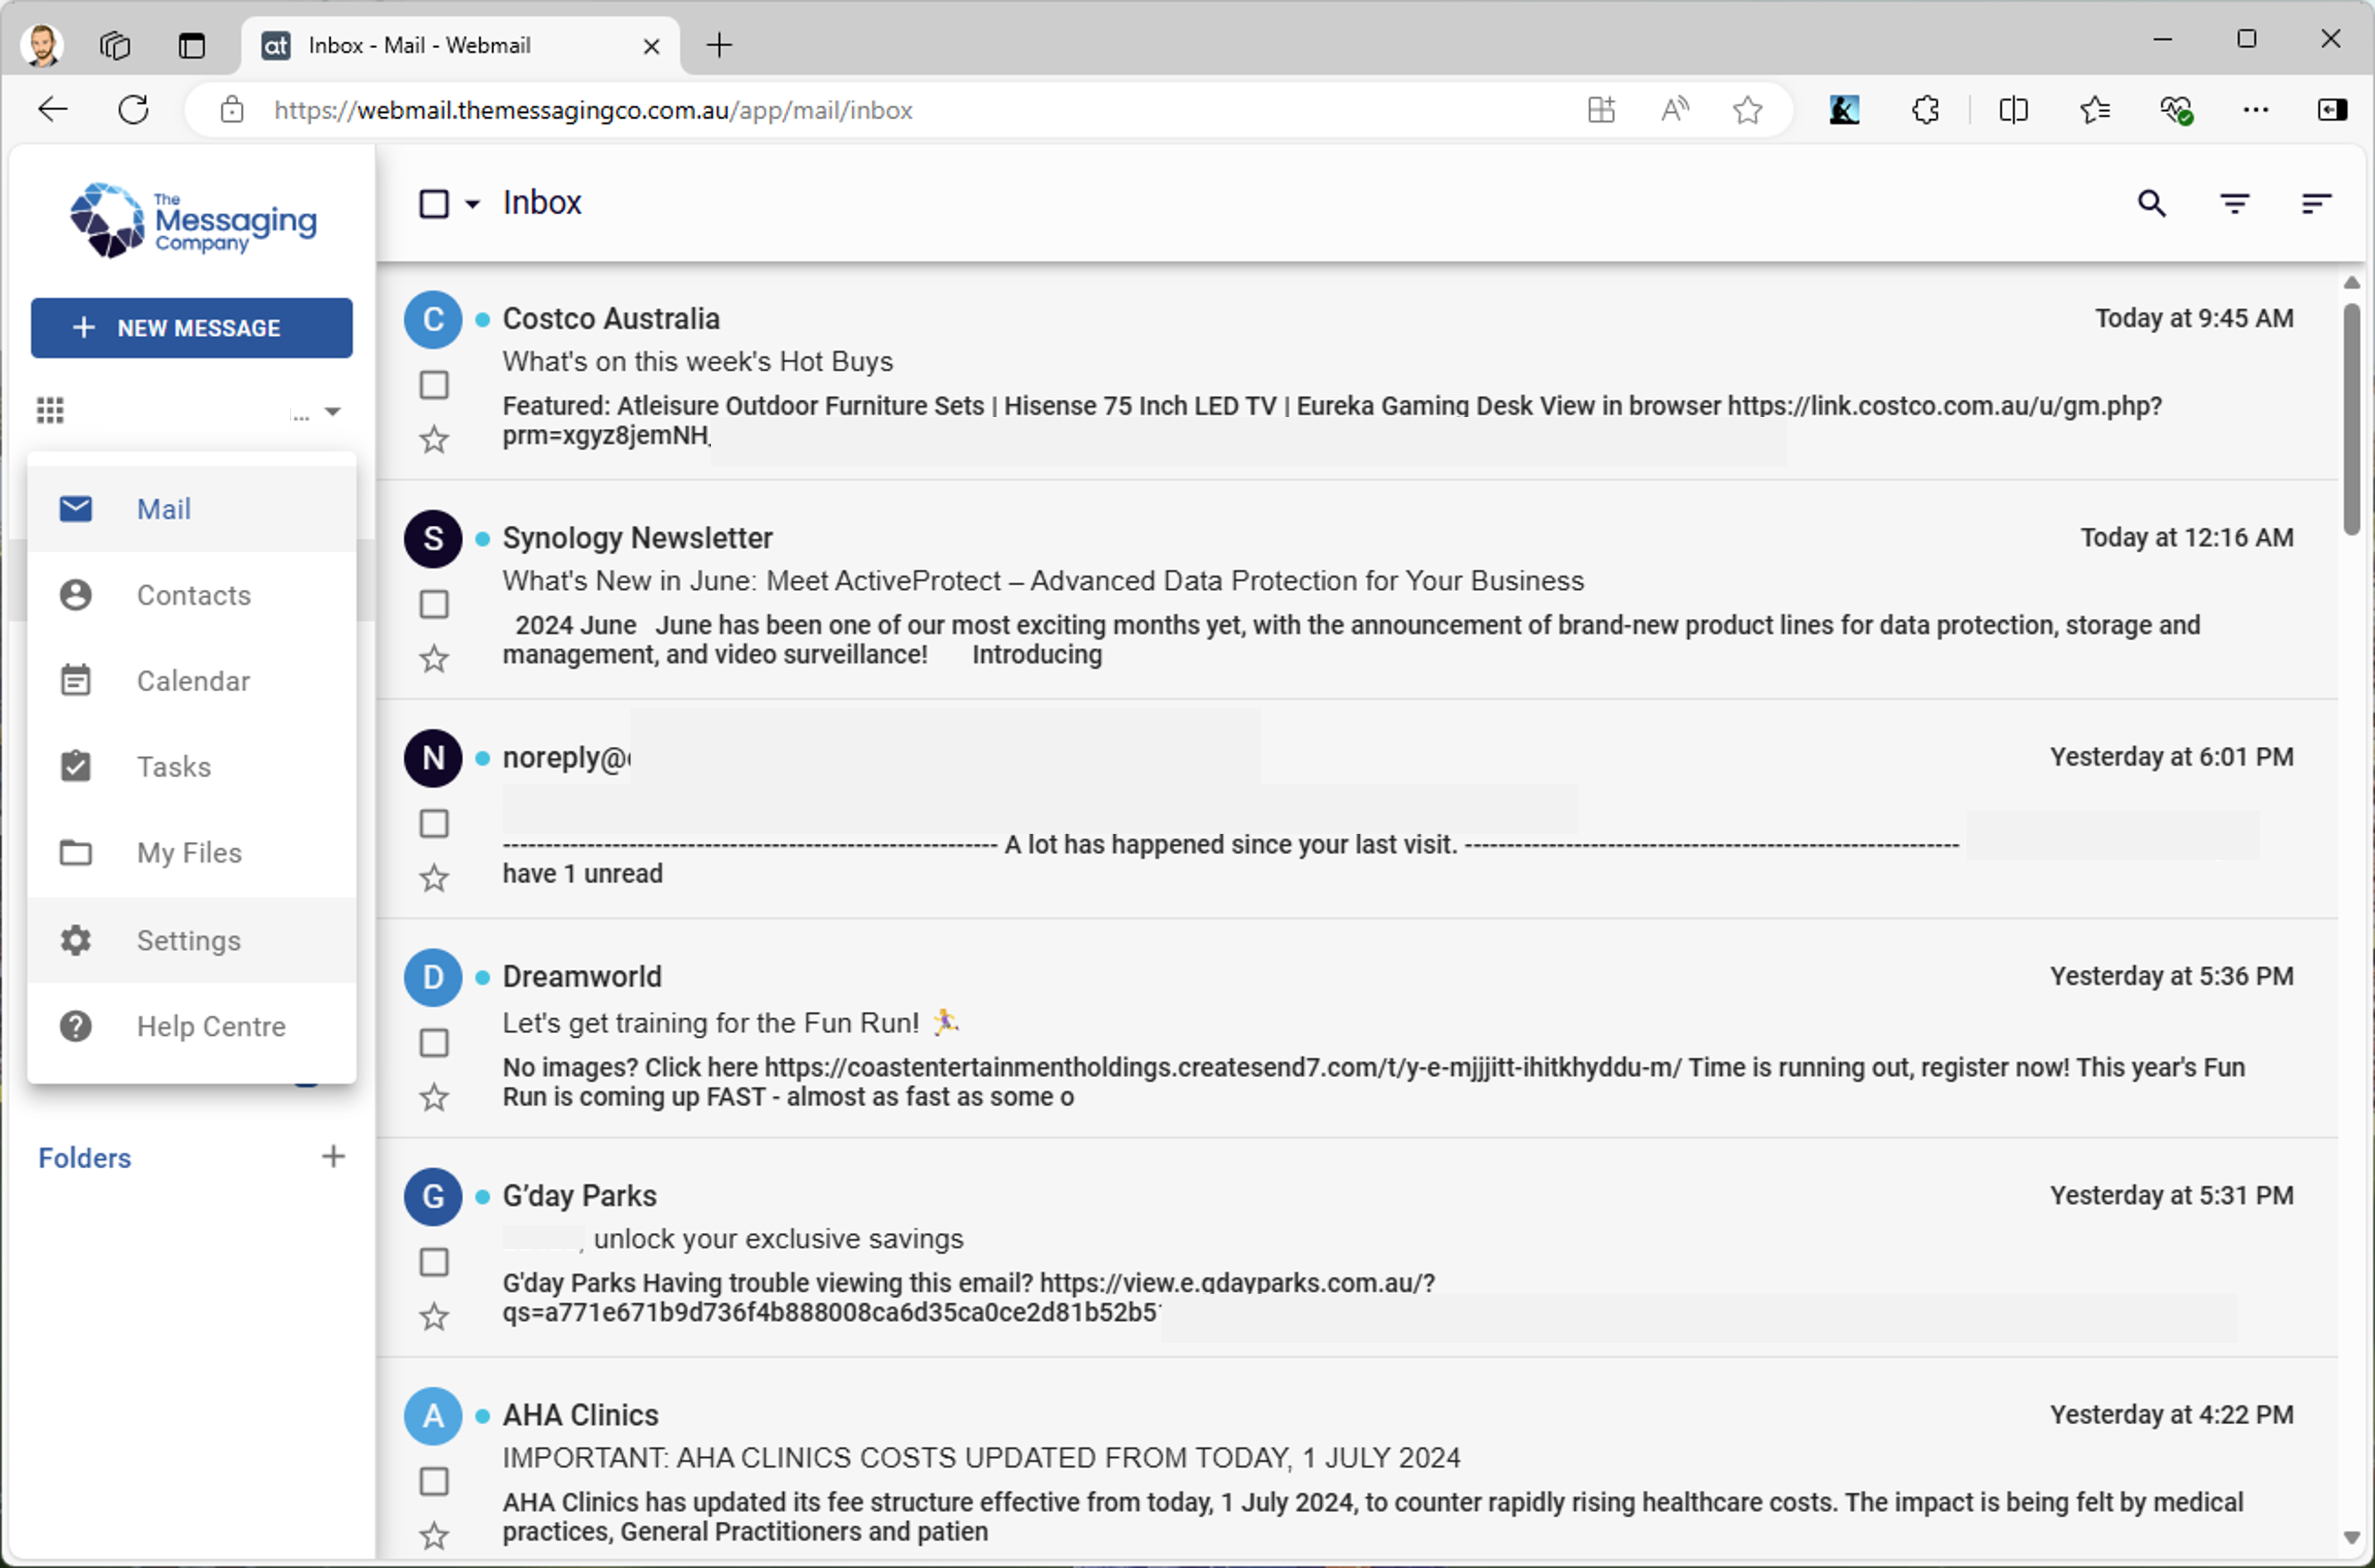Open the Contacts section in the sidebar
This screenshot has width=2375, height=1568.
coord(194,594)
